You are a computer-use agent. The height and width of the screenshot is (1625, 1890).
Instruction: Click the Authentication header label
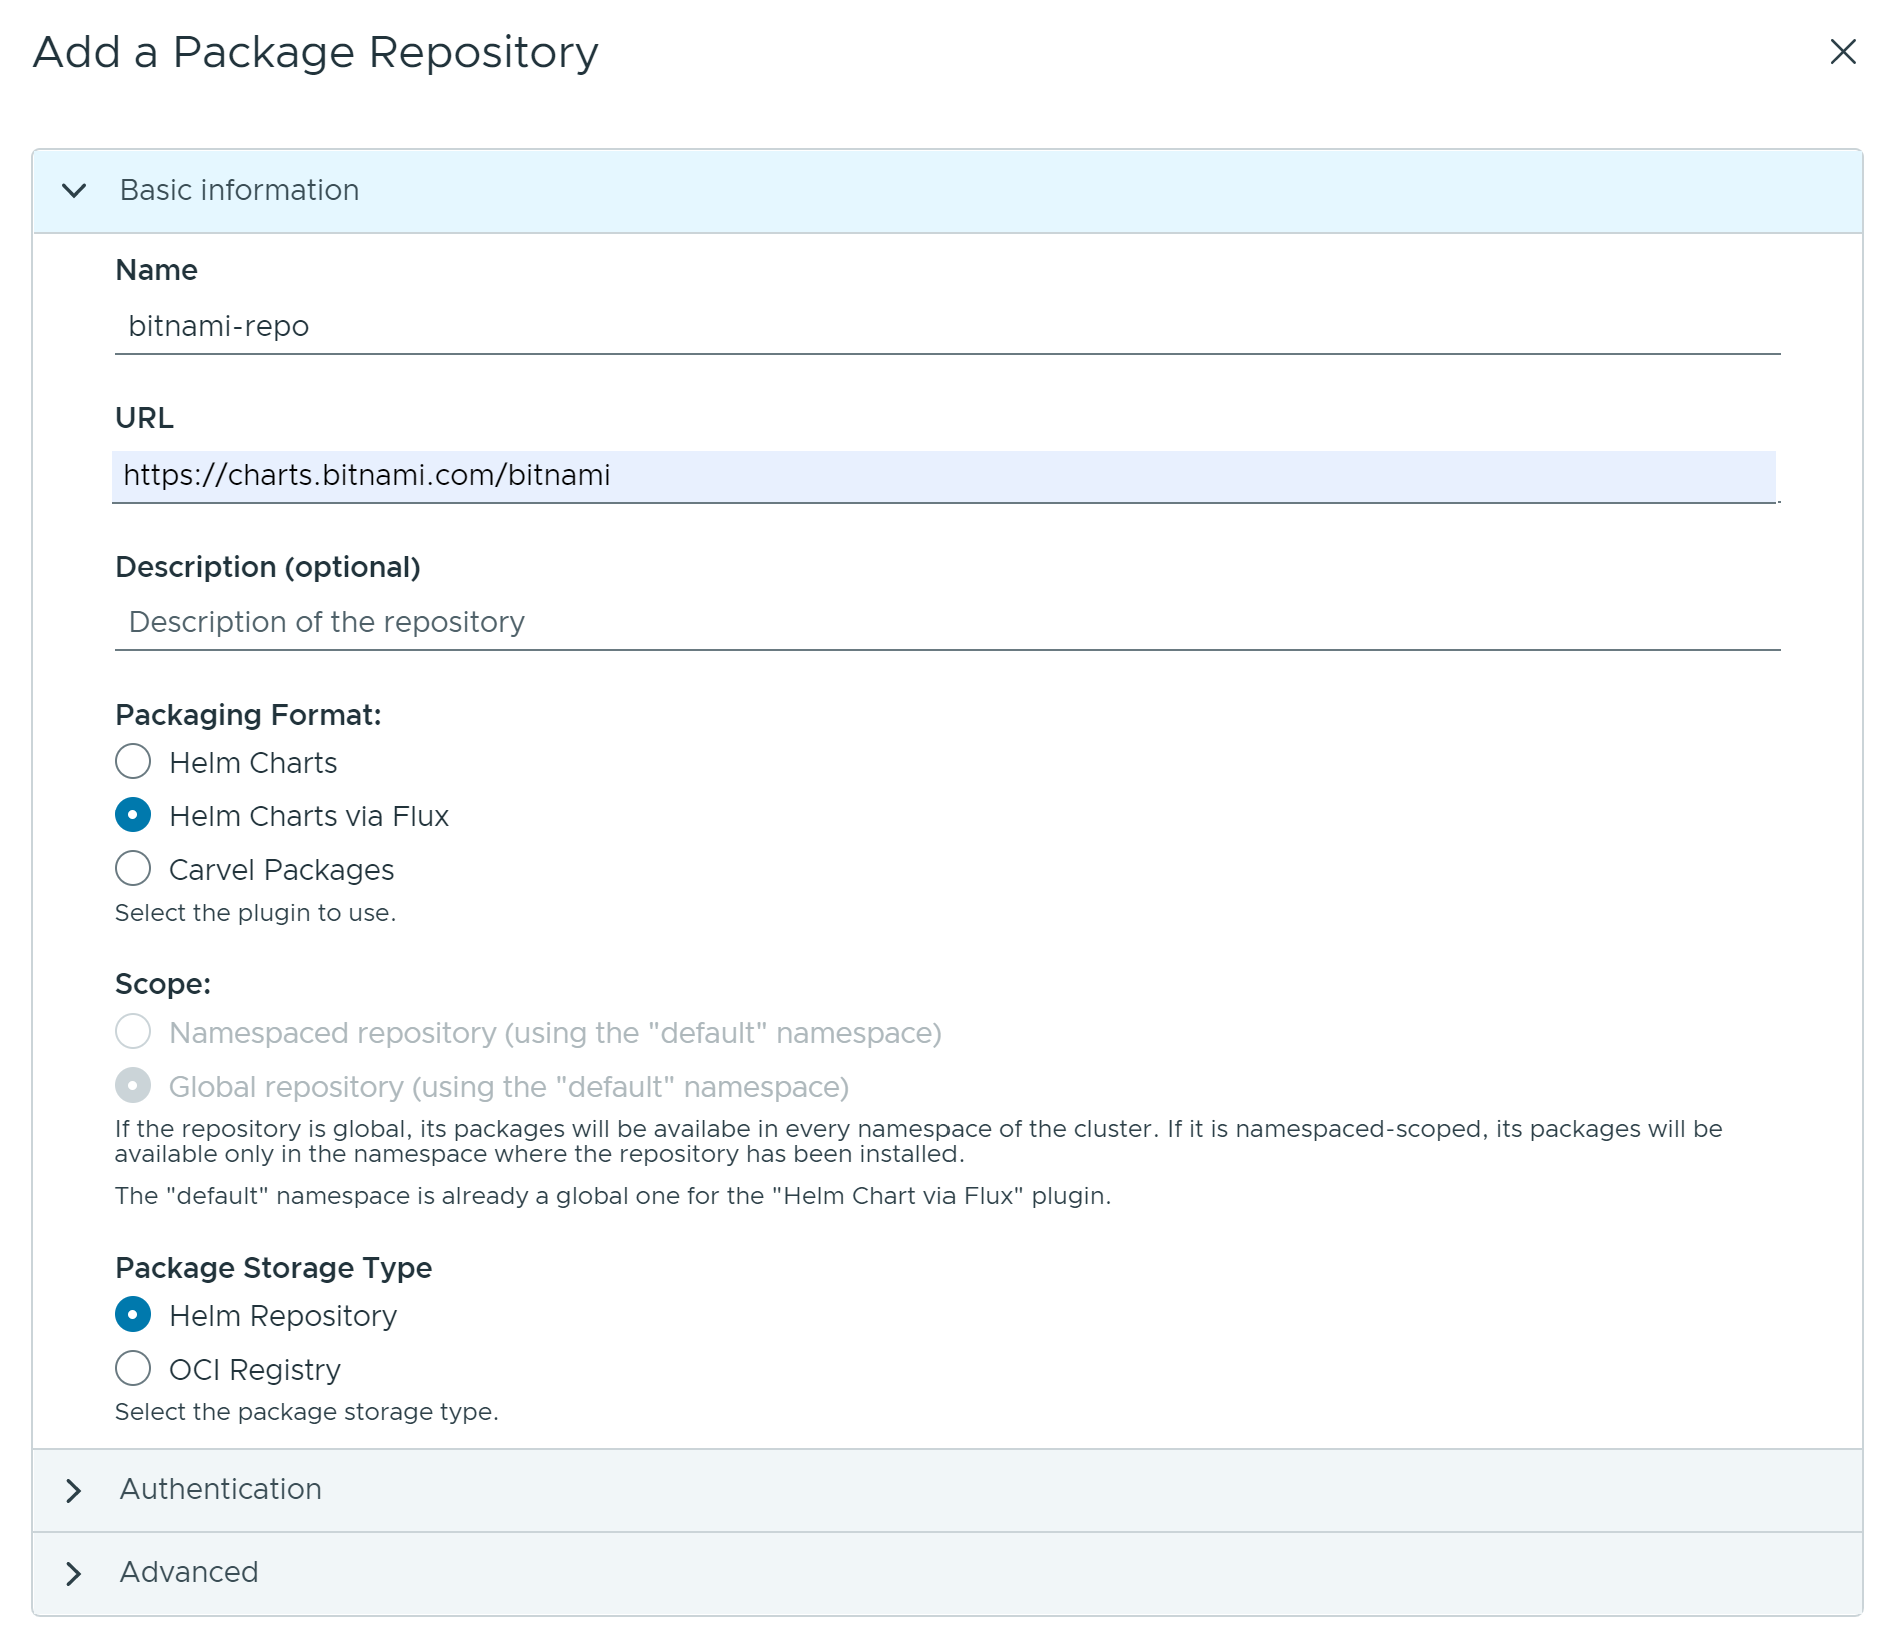click(x=220, y=1491)
